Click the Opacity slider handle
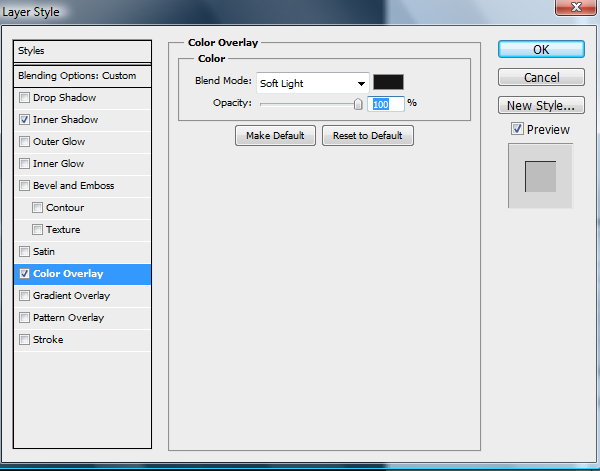This screenshot has height=471, width=600. [358, 104]
